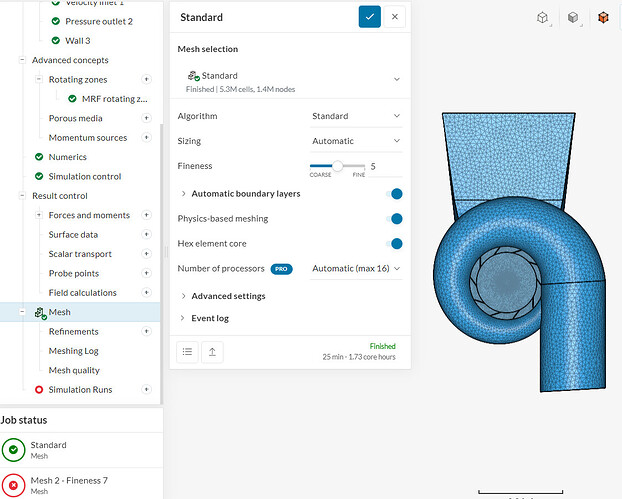Click the upload arrow icon below Event log
Viewport: 622px width, 499px height.
point(212,351)
